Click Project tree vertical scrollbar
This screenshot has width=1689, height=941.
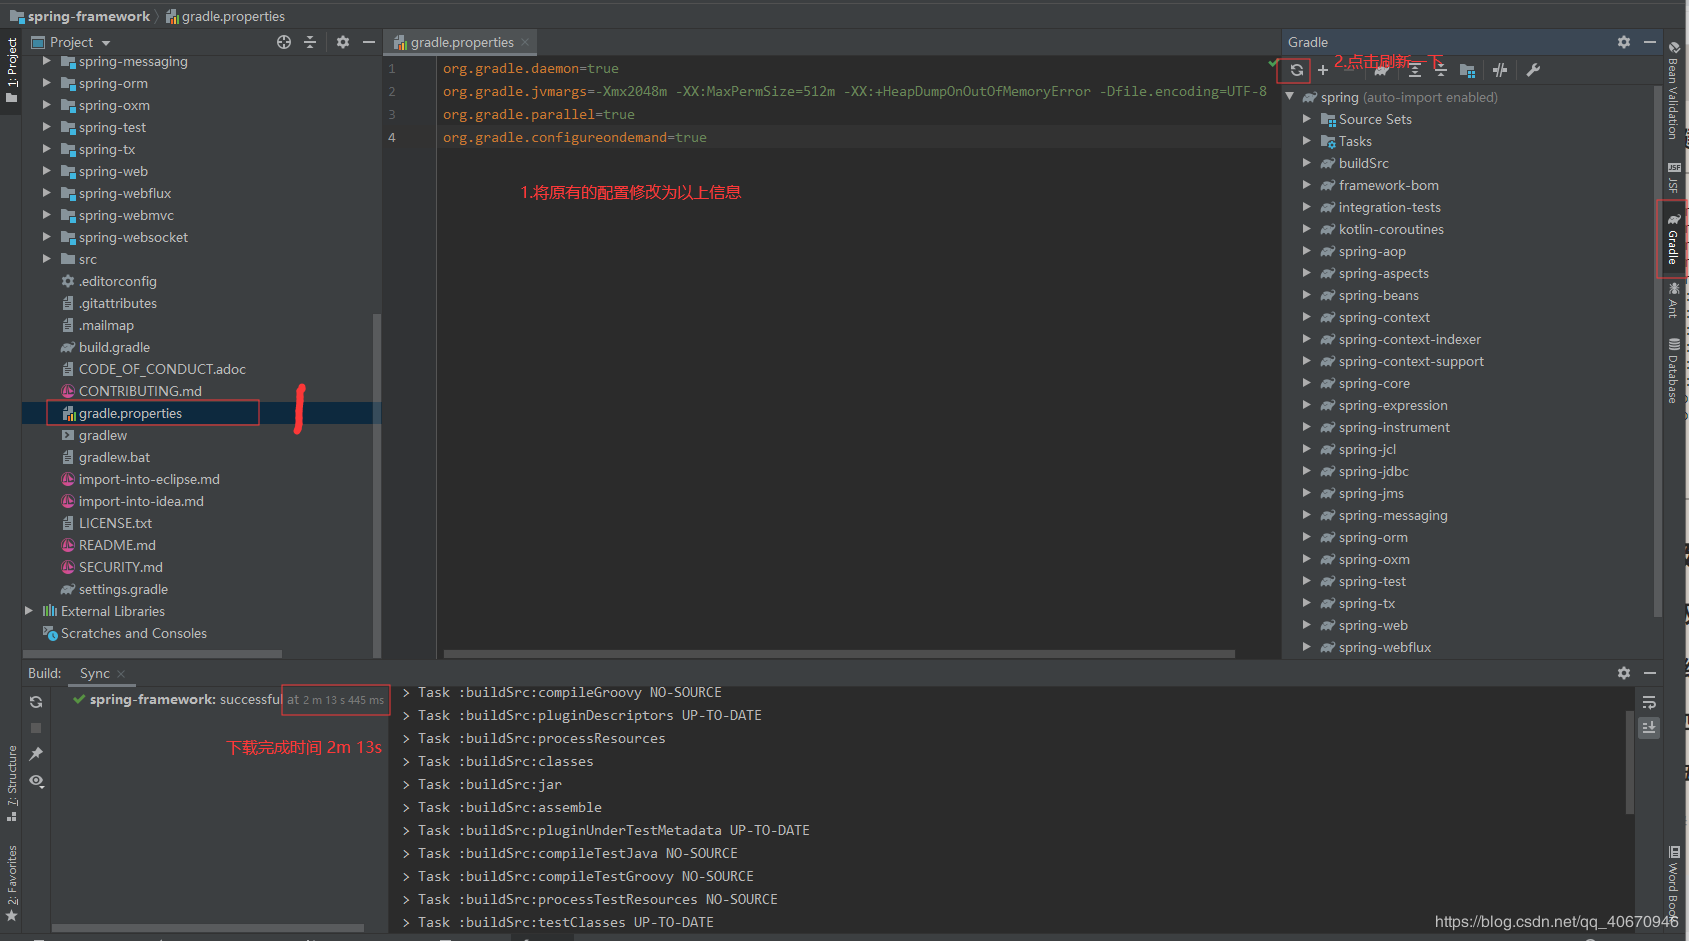coord(377,485)
